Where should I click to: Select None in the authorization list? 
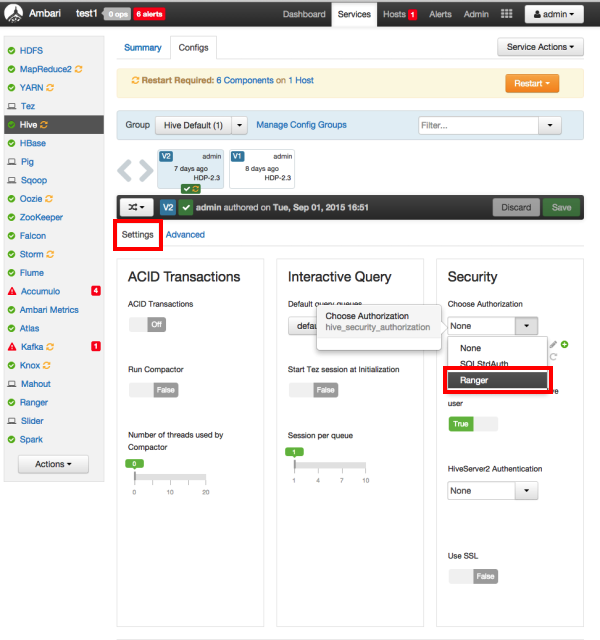pos(498,348)
